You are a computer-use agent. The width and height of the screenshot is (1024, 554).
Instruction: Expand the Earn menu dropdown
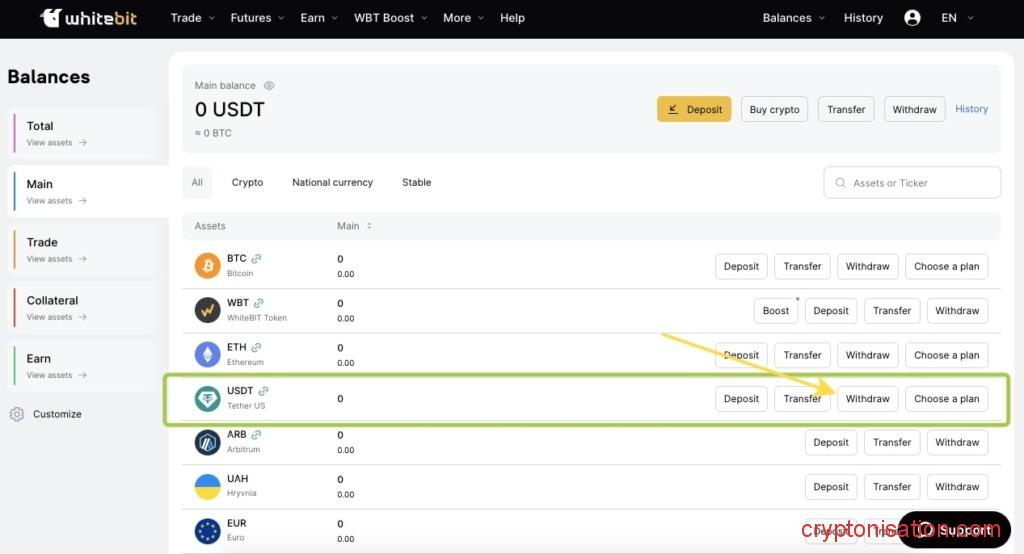319,18
